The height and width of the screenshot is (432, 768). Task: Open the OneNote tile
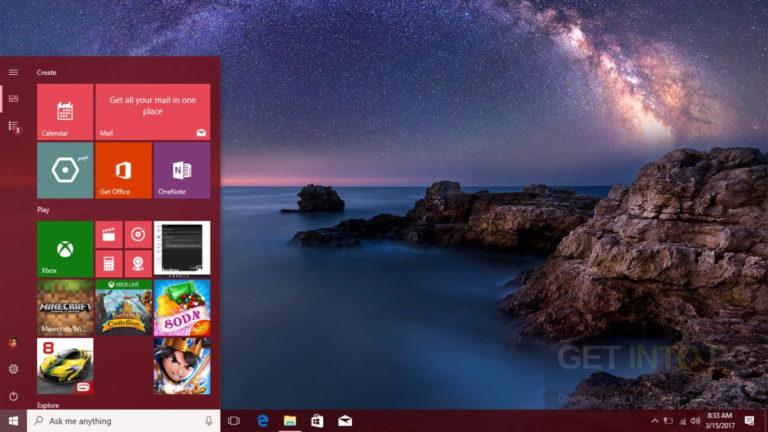coord(181,170)
